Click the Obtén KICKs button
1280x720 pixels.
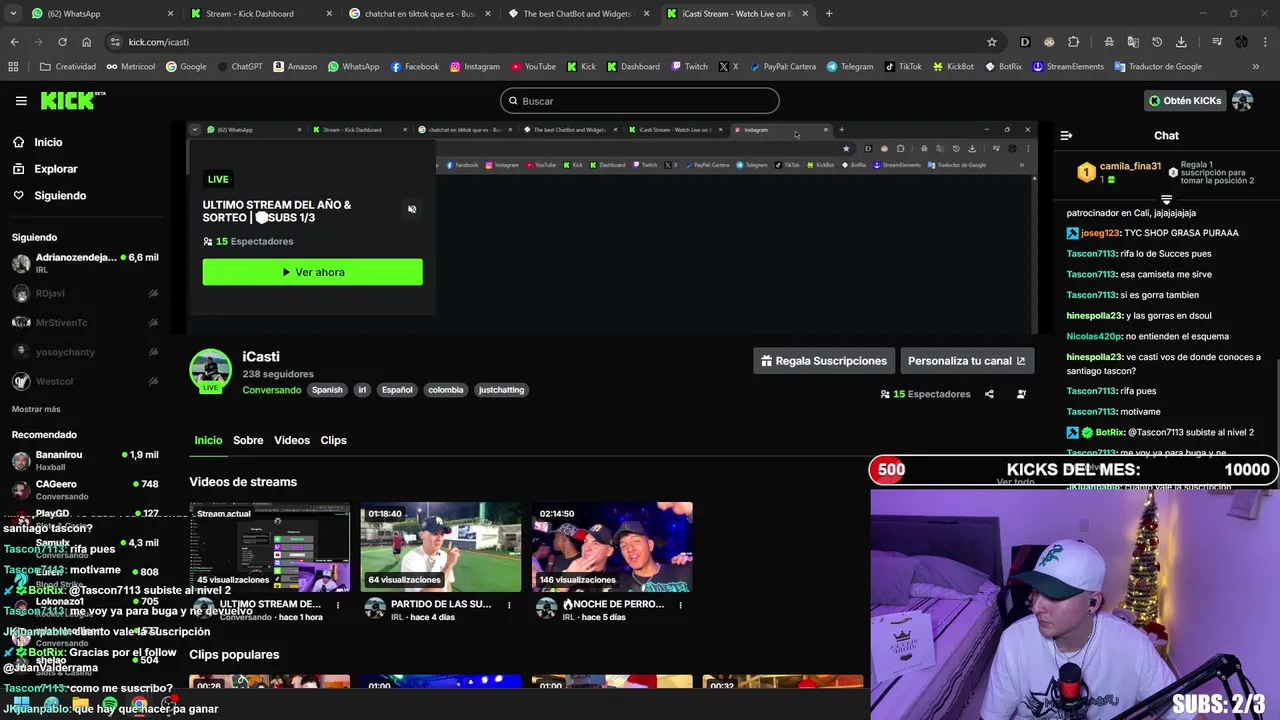click(1185, 101)
